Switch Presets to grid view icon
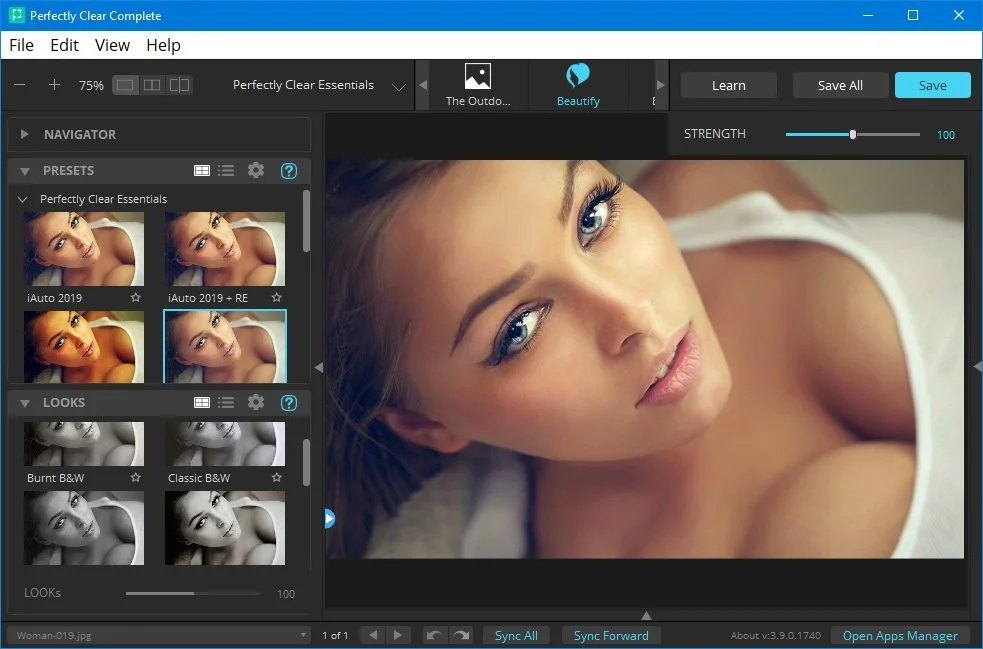 202,171
